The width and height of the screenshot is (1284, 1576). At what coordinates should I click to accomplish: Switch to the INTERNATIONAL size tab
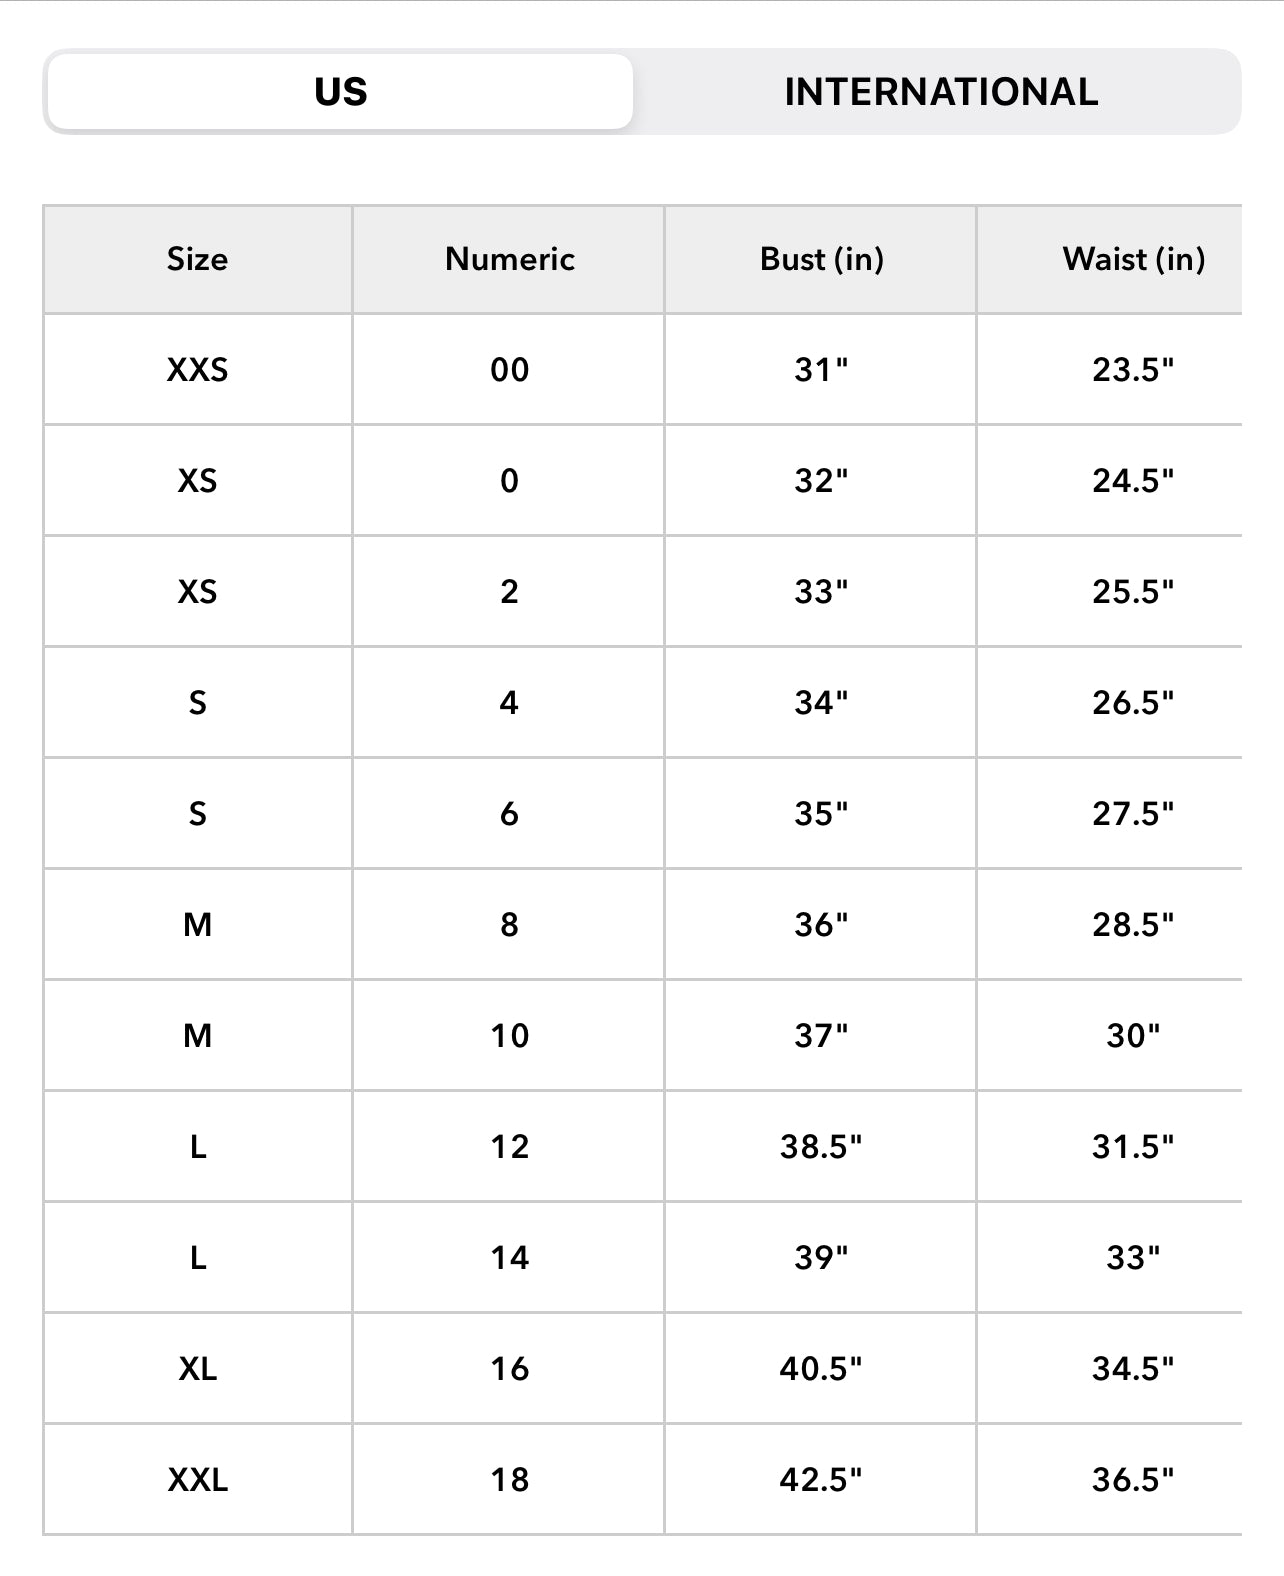(940, 92)
